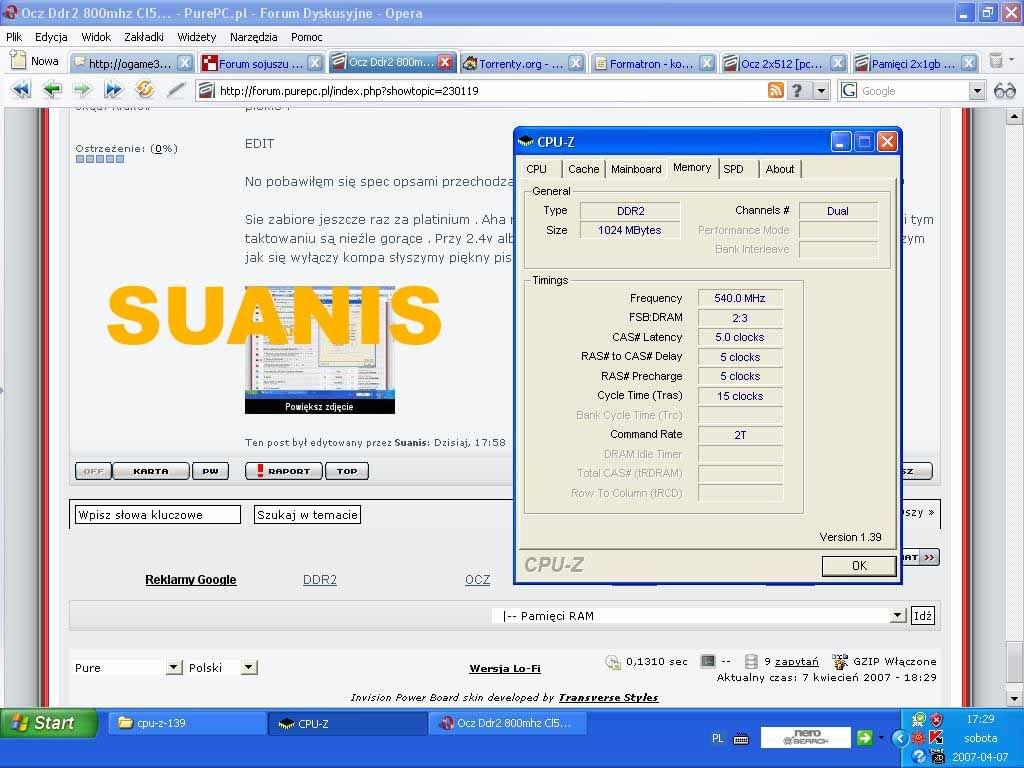The height and width of the screenshot is (768, 1024).
Task: Click the Google search field
Action: click(913, 91)
